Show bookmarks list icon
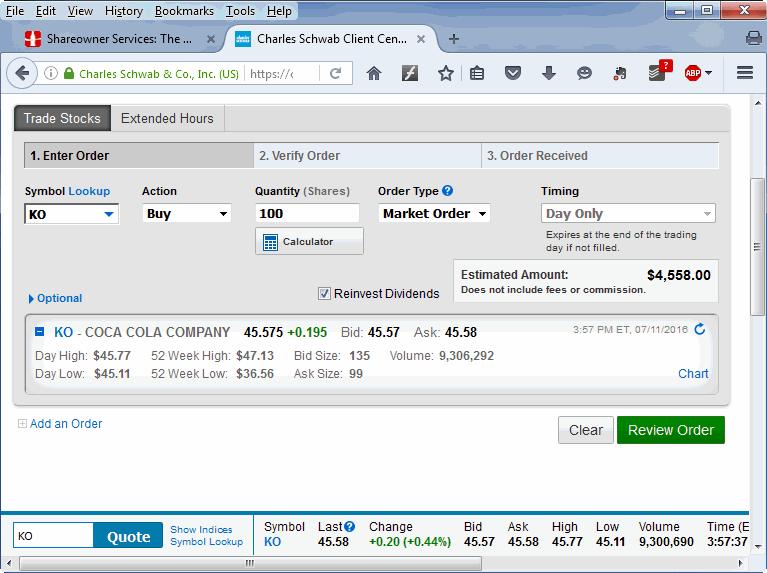The width and height of the screenshot is (767, 573). coord(477,73)
